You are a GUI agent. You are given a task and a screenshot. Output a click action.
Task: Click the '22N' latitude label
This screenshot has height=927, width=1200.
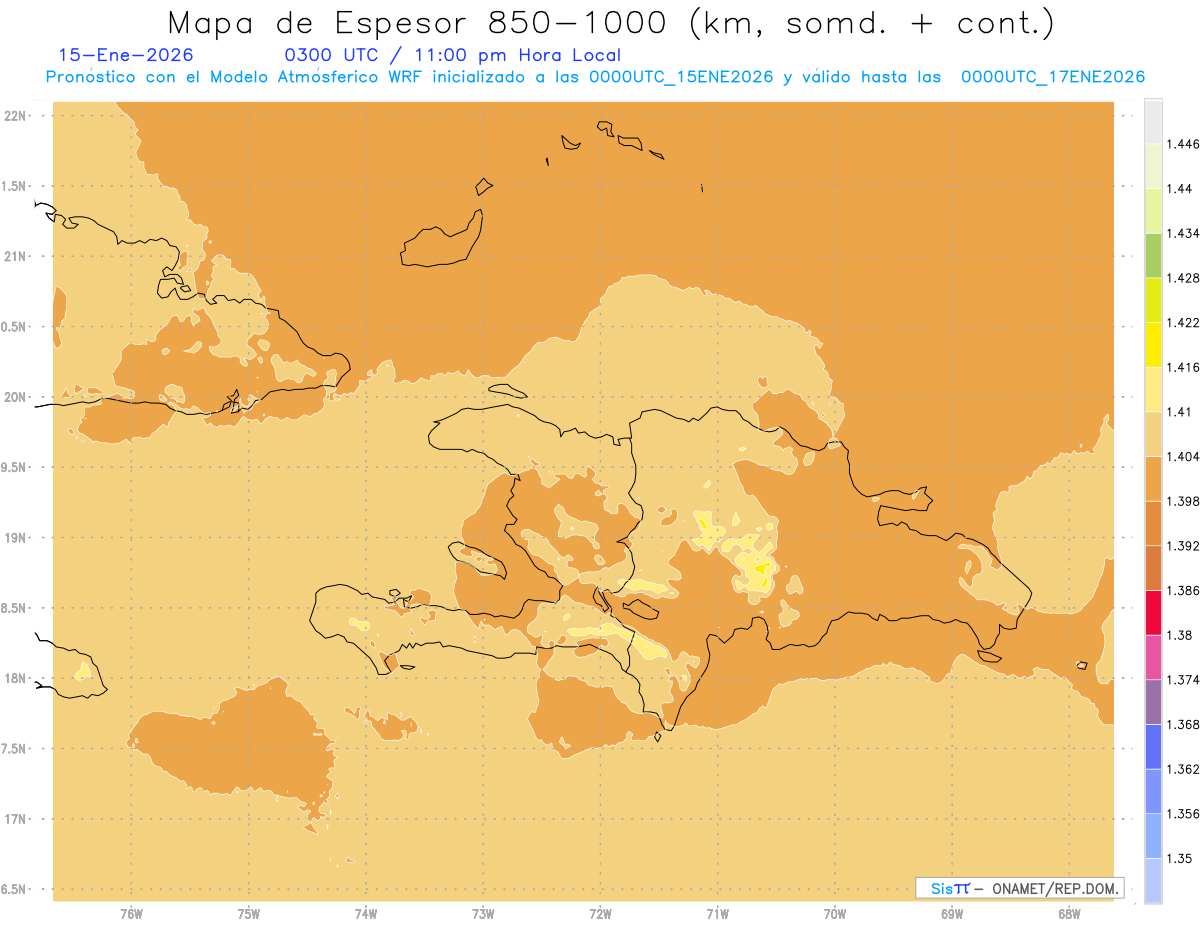pyautogui.click(x=17, y=116)
